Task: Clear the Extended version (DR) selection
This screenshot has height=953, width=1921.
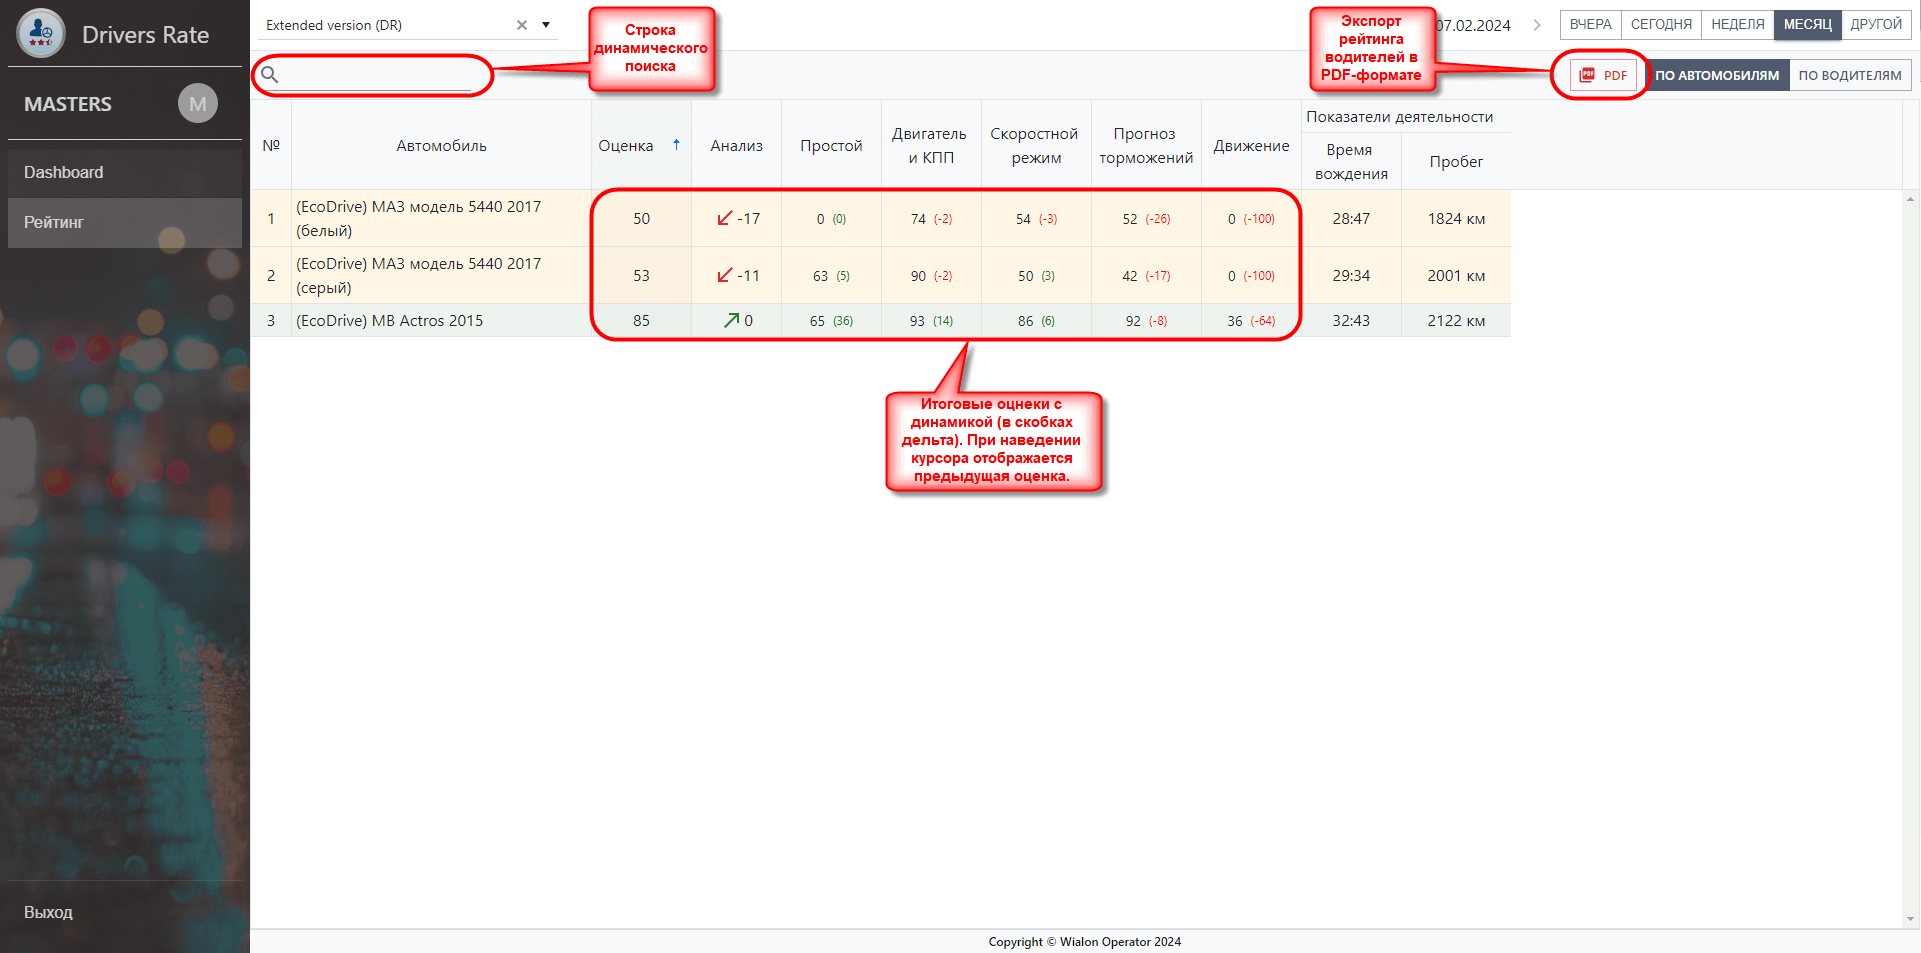Action: [522, 25]
